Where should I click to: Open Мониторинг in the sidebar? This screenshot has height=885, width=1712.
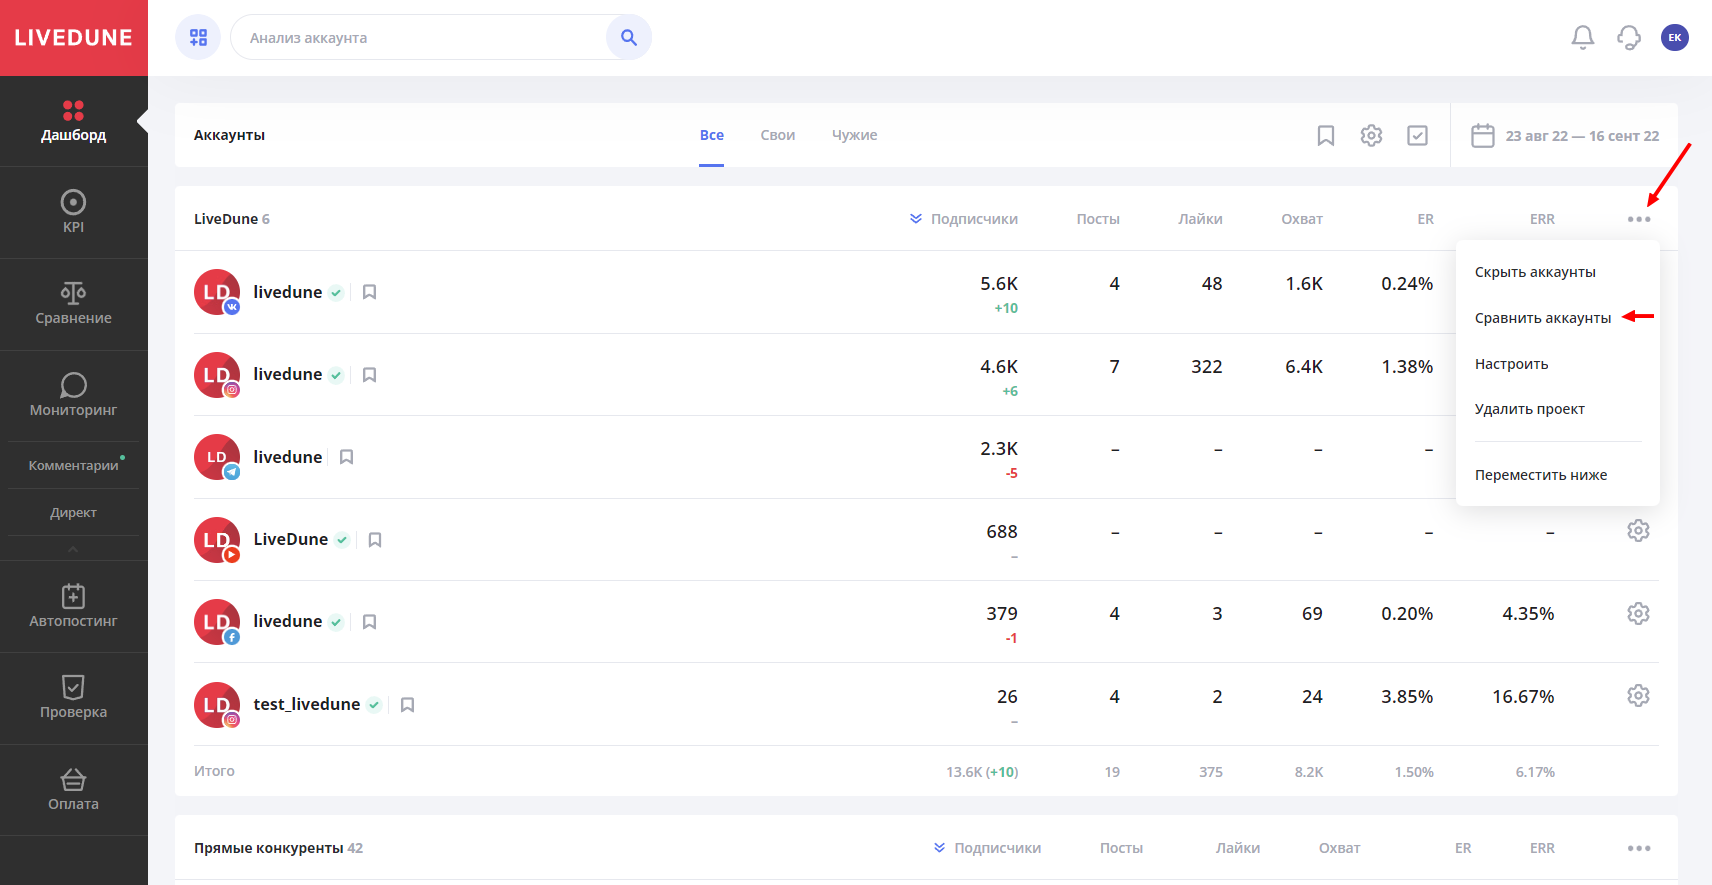pos(74,396)
